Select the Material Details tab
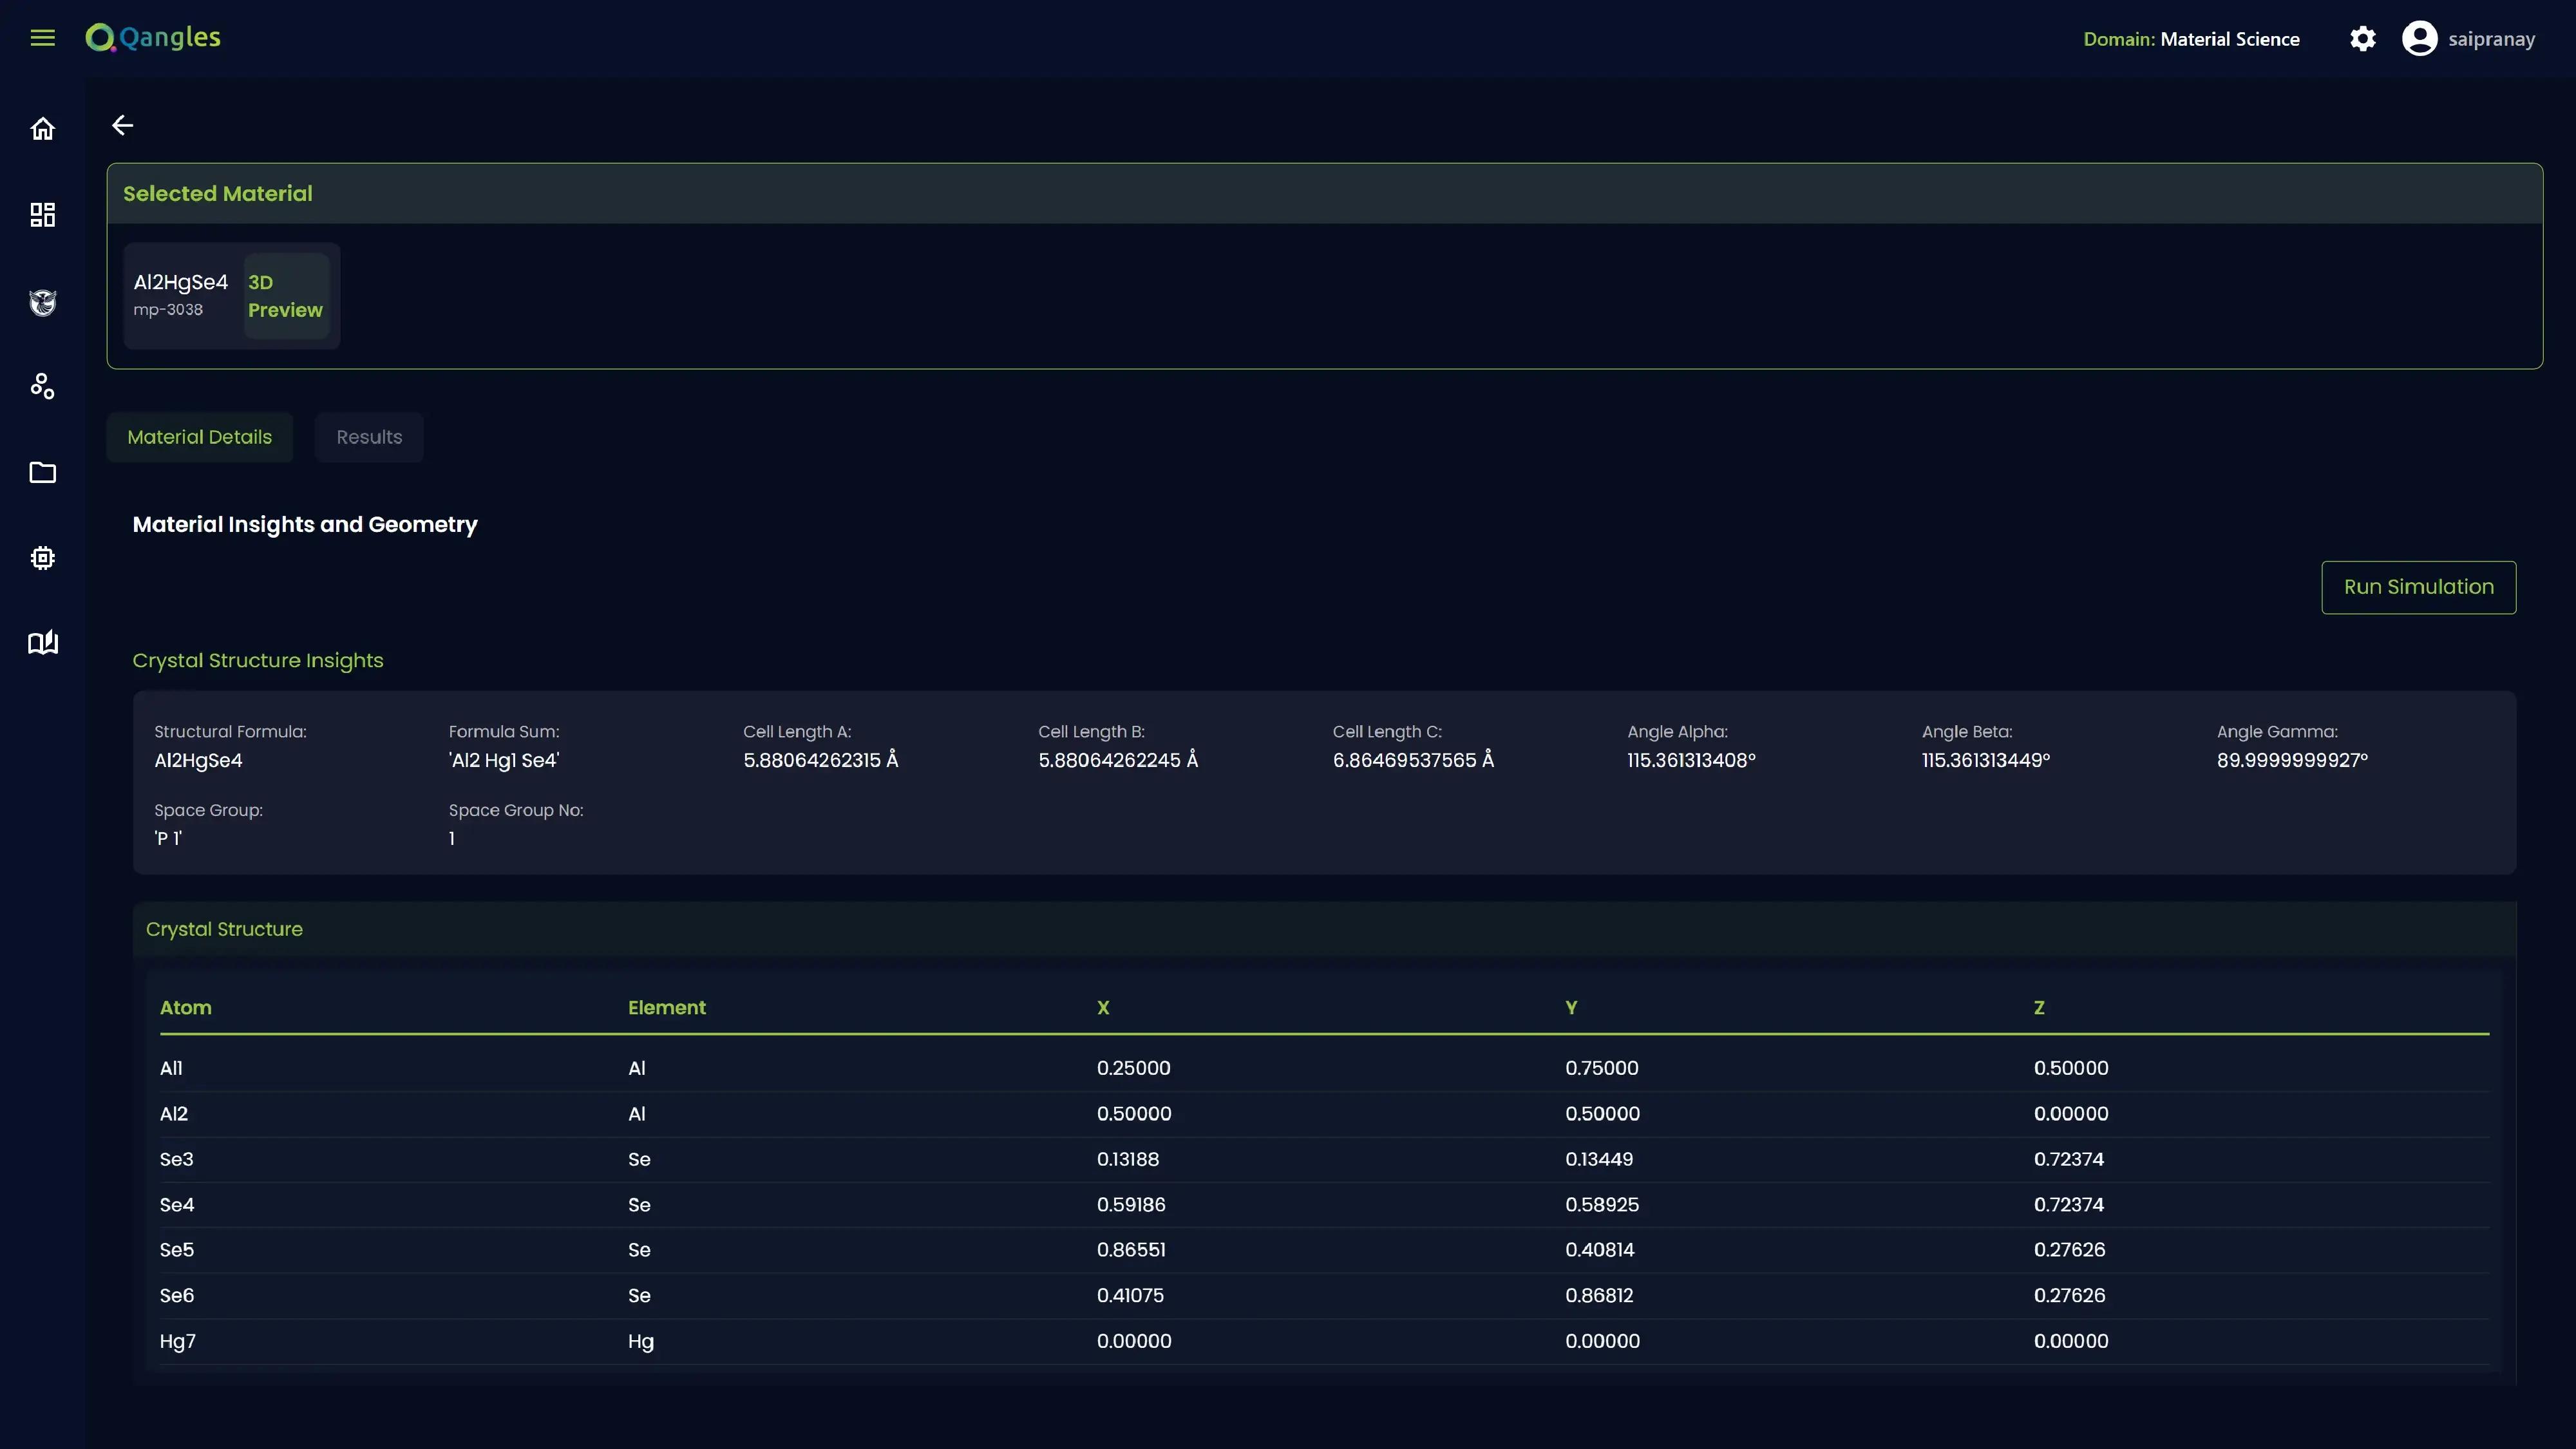Screen dimensions: 2576x1449 coord(199,437)
